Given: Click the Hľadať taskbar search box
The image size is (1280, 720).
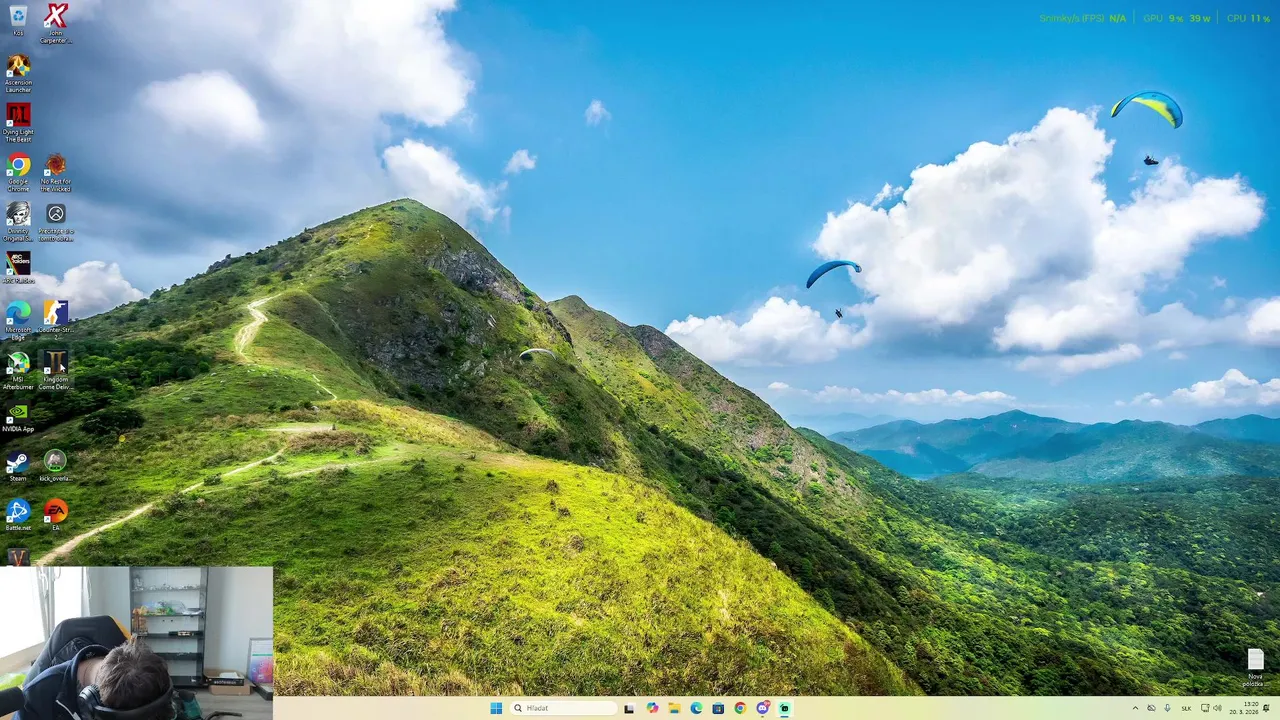Looking at the screenshot, I should [564, 708].
